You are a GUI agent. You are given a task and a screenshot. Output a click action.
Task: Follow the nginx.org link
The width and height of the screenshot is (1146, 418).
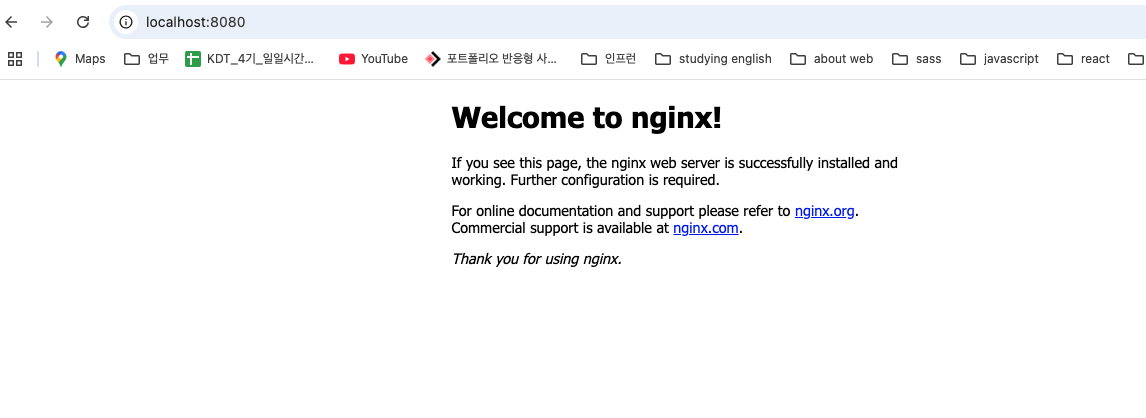[824, 211]
